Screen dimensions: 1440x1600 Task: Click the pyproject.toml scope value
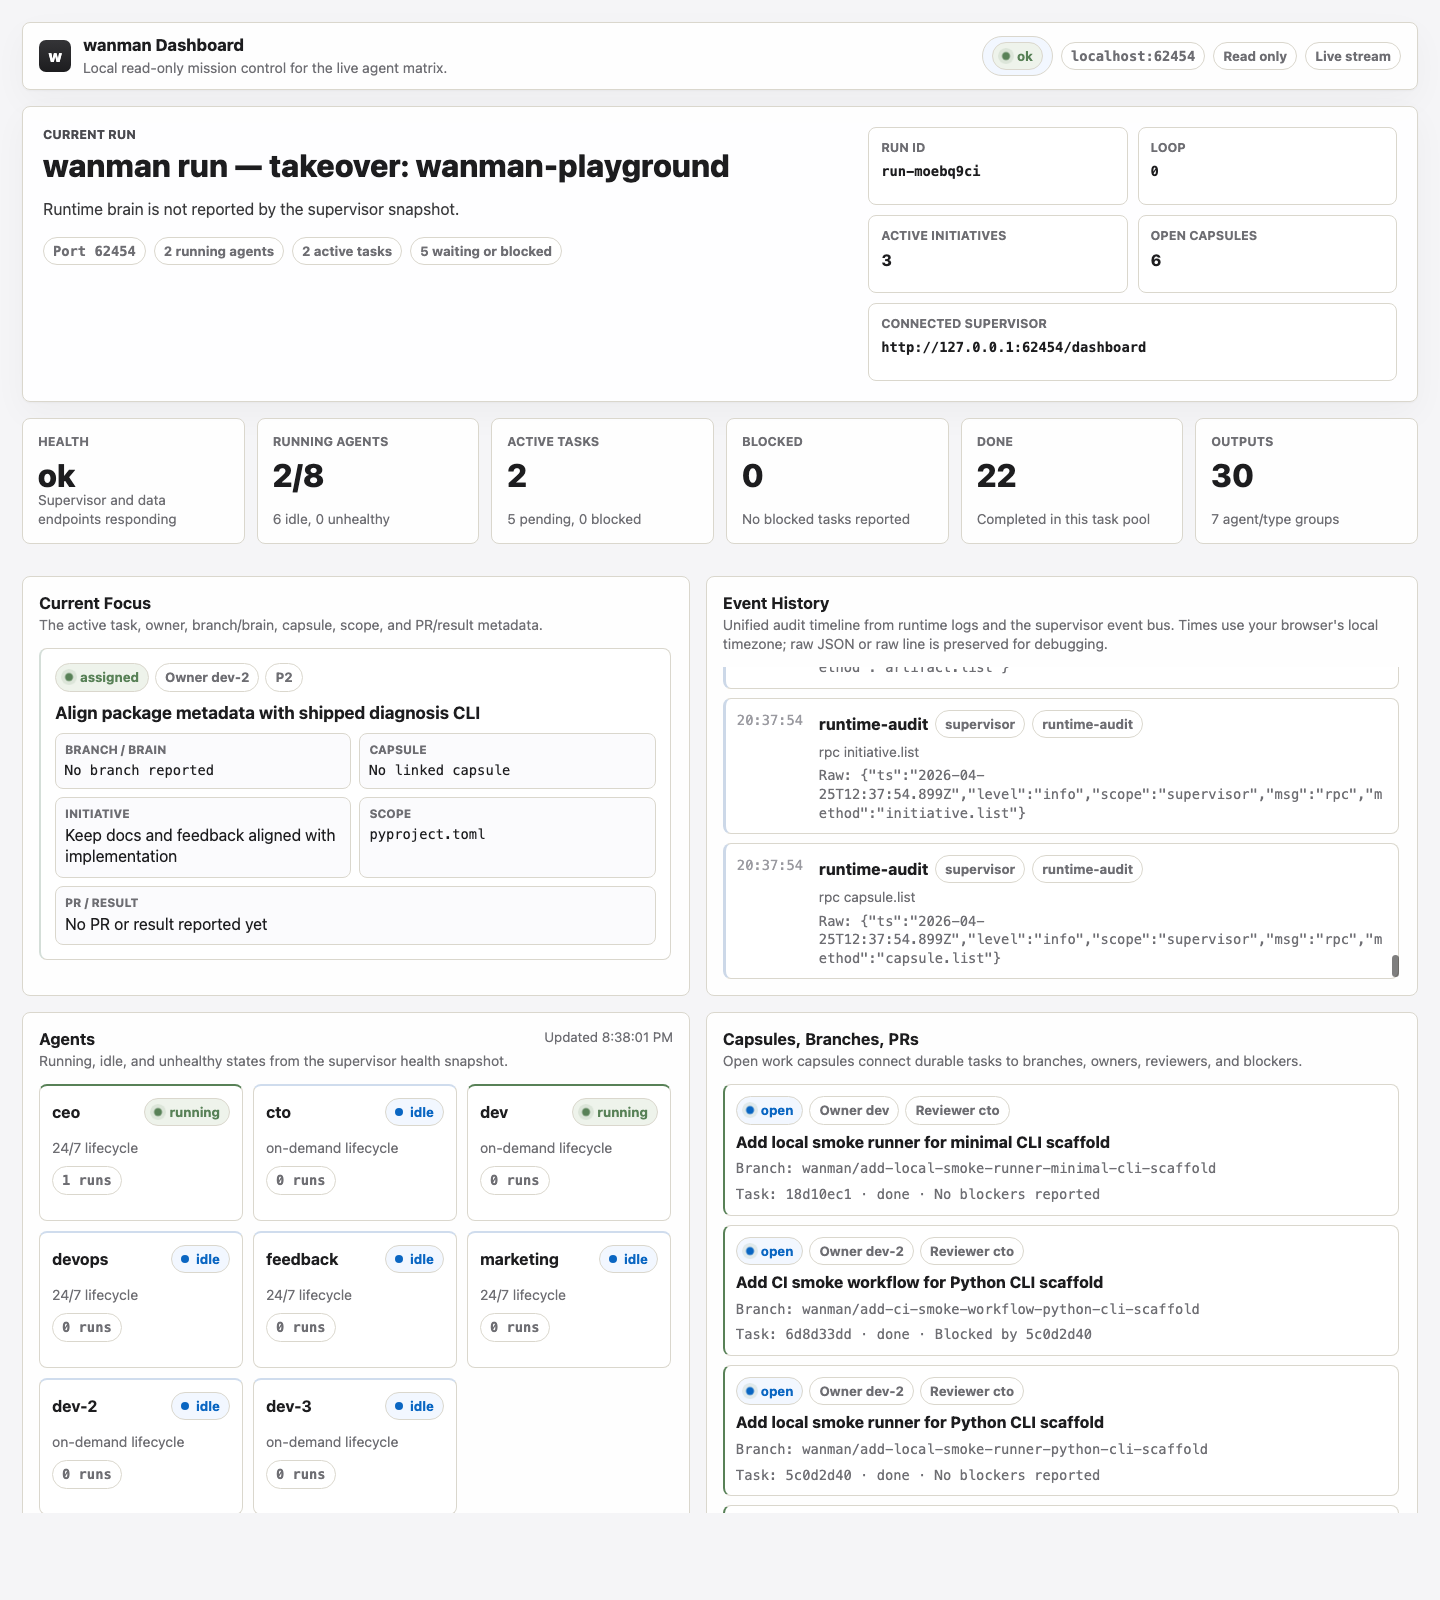pyautogui.click(x=427, y=834)
